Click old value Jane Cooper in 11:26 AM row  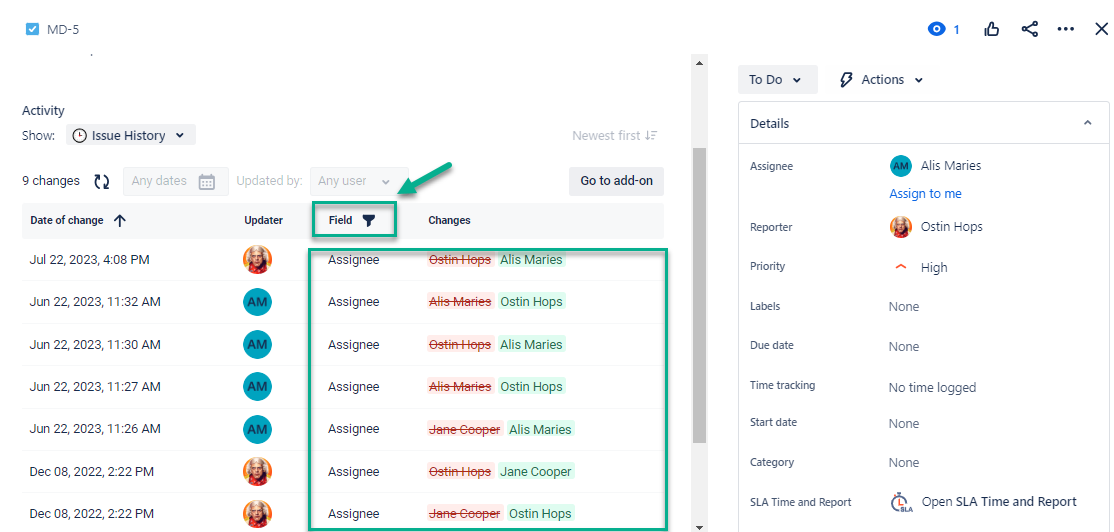(465, 429)
